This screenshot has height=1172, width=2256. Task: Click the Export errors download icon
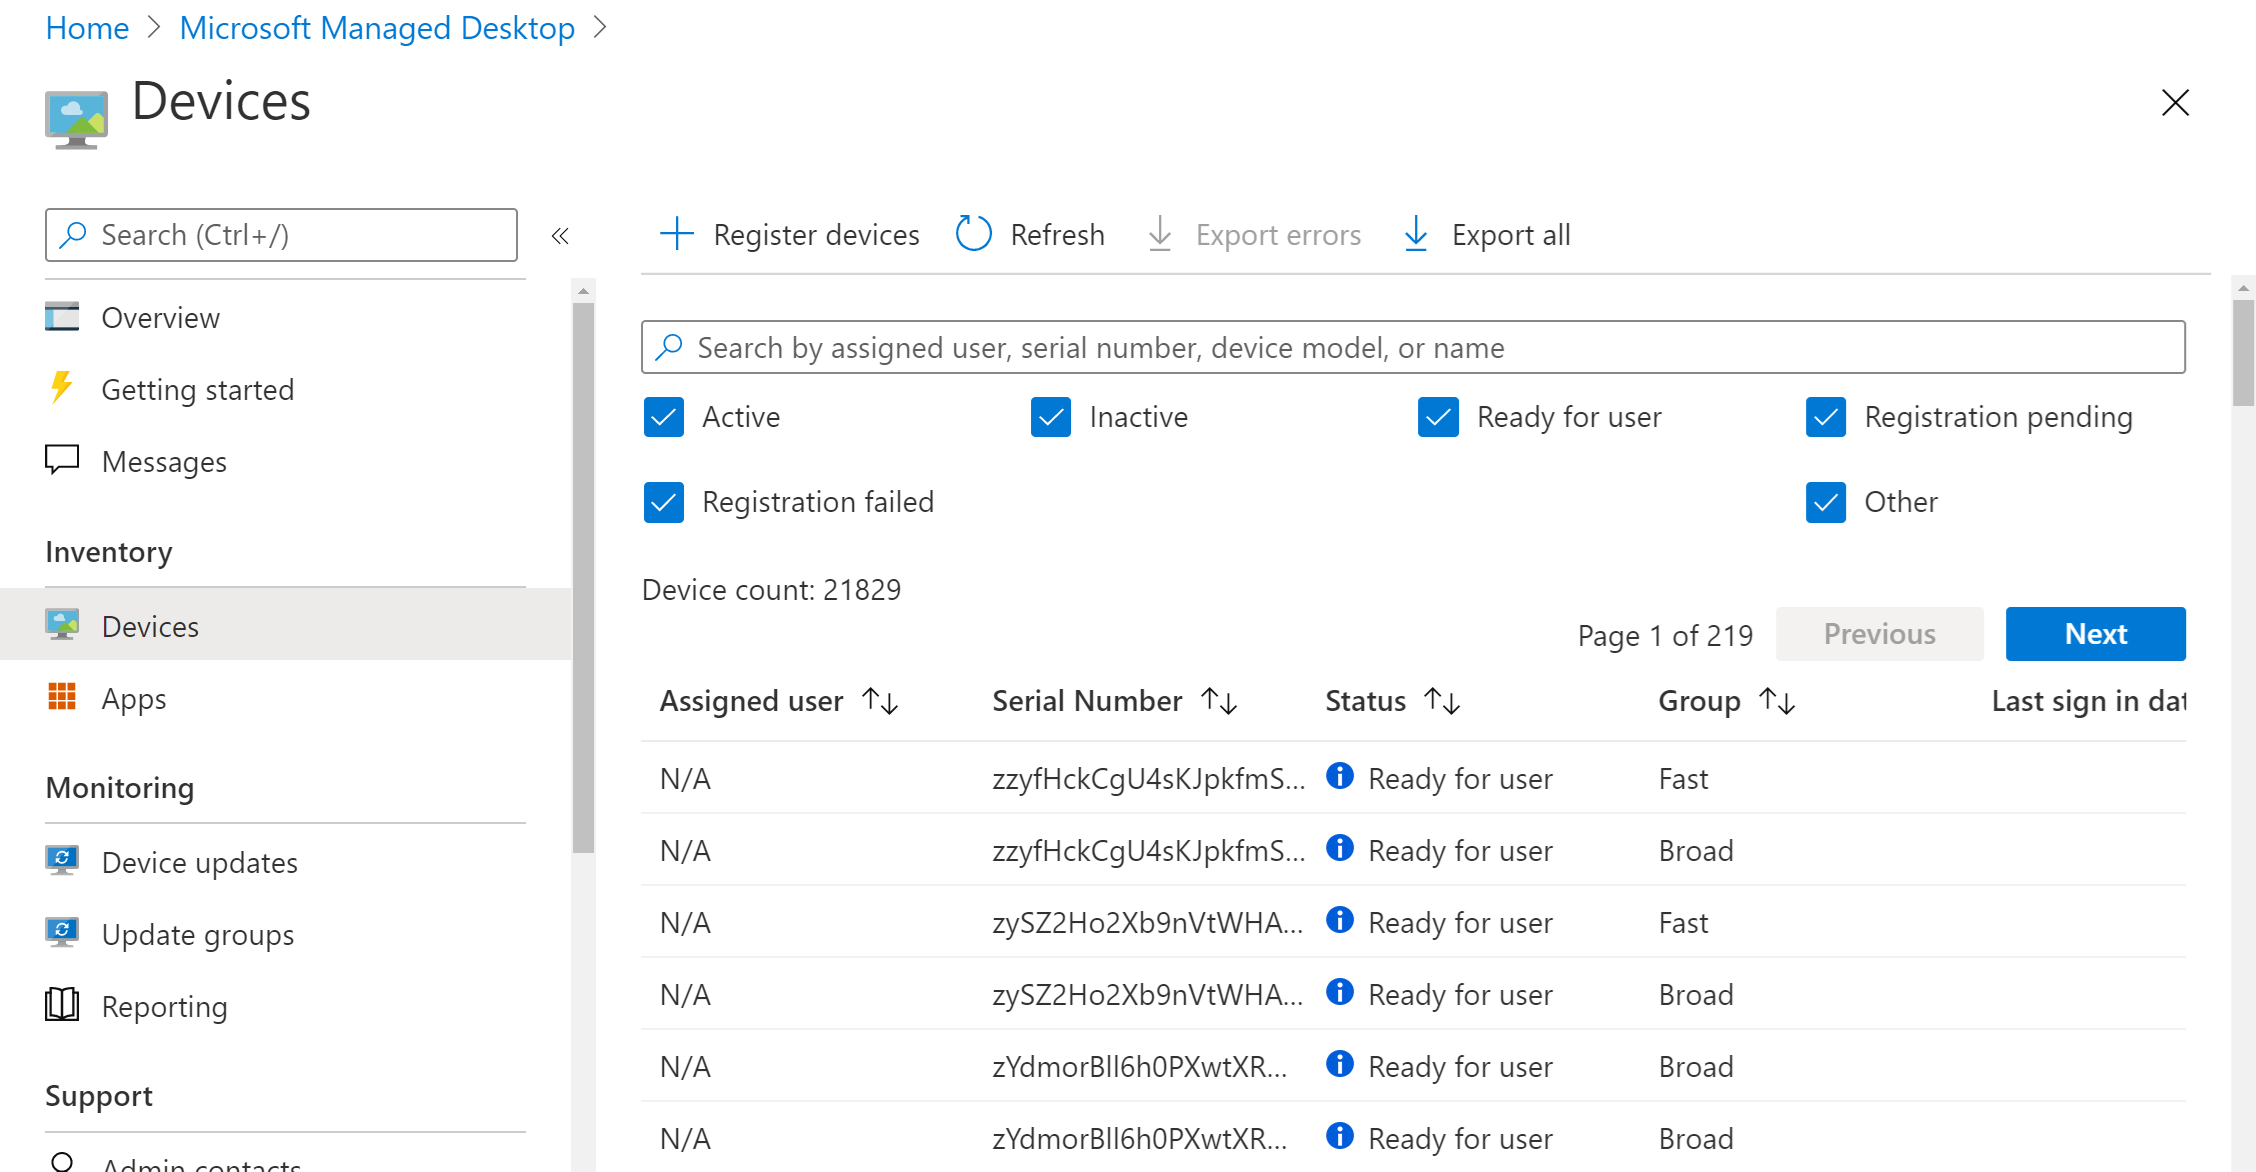tap(1160, 234)
